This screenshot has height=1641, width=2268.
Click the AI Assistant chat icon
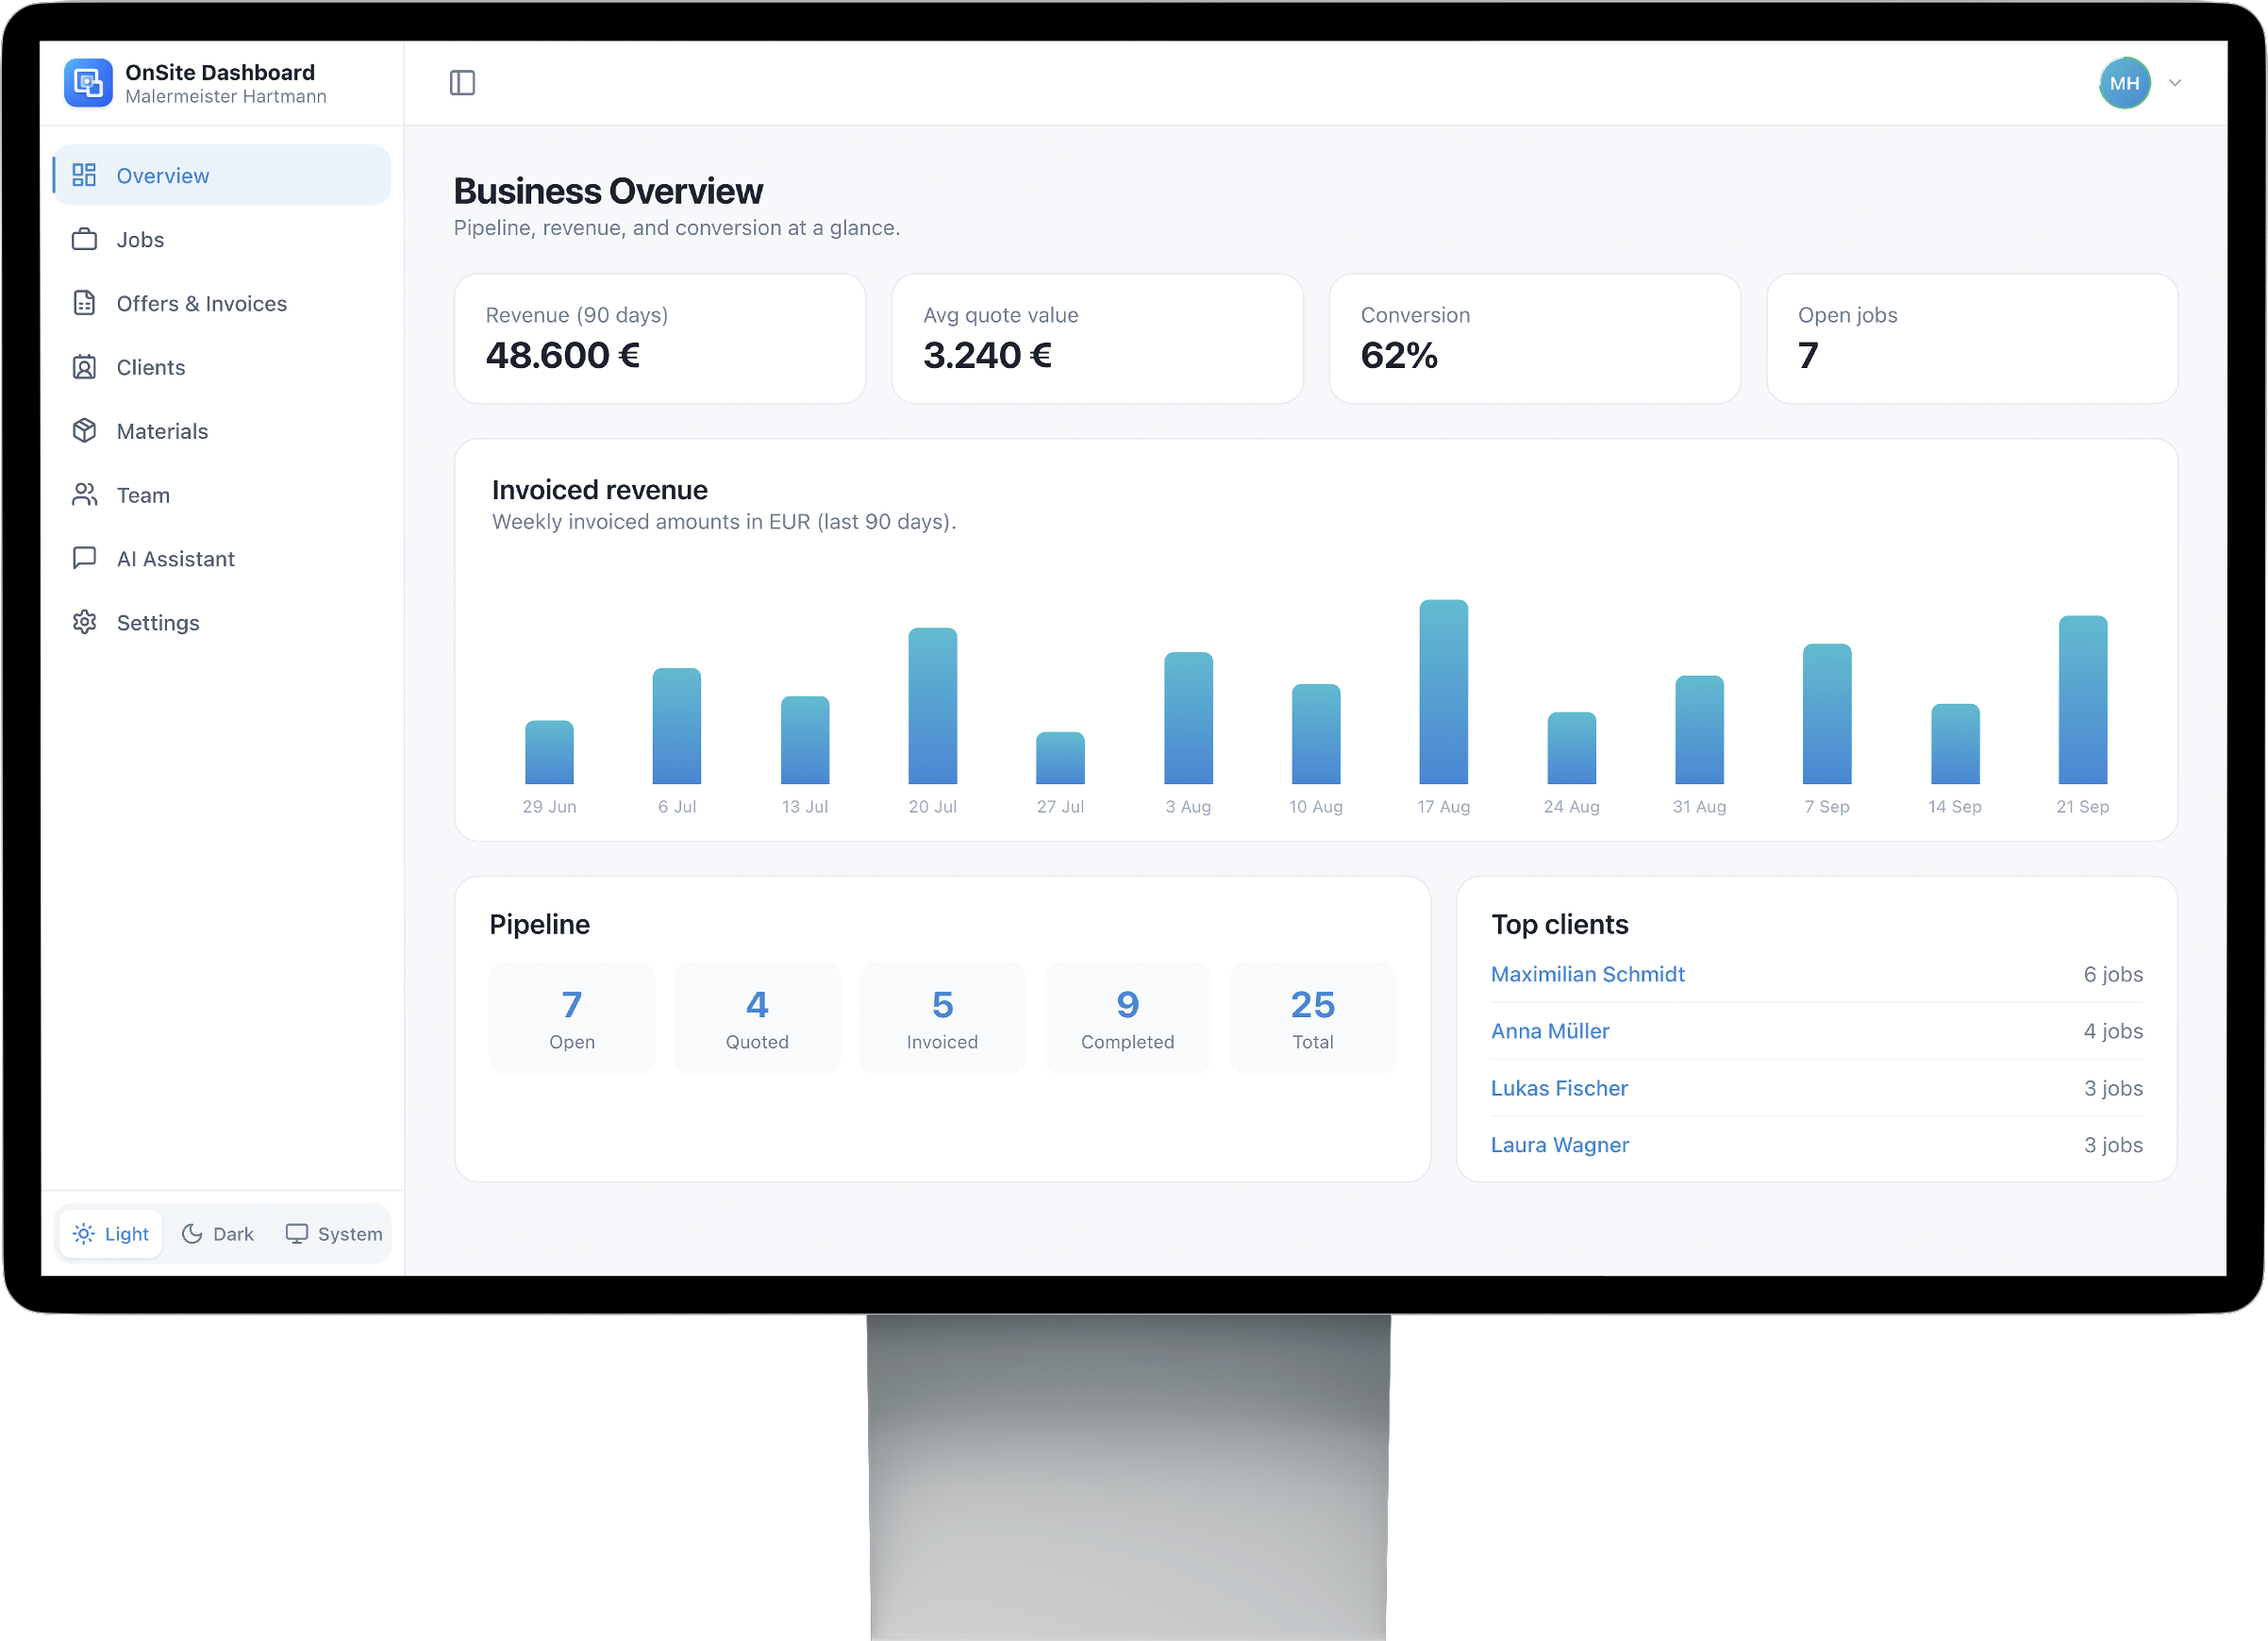click(x=84, y=559)
